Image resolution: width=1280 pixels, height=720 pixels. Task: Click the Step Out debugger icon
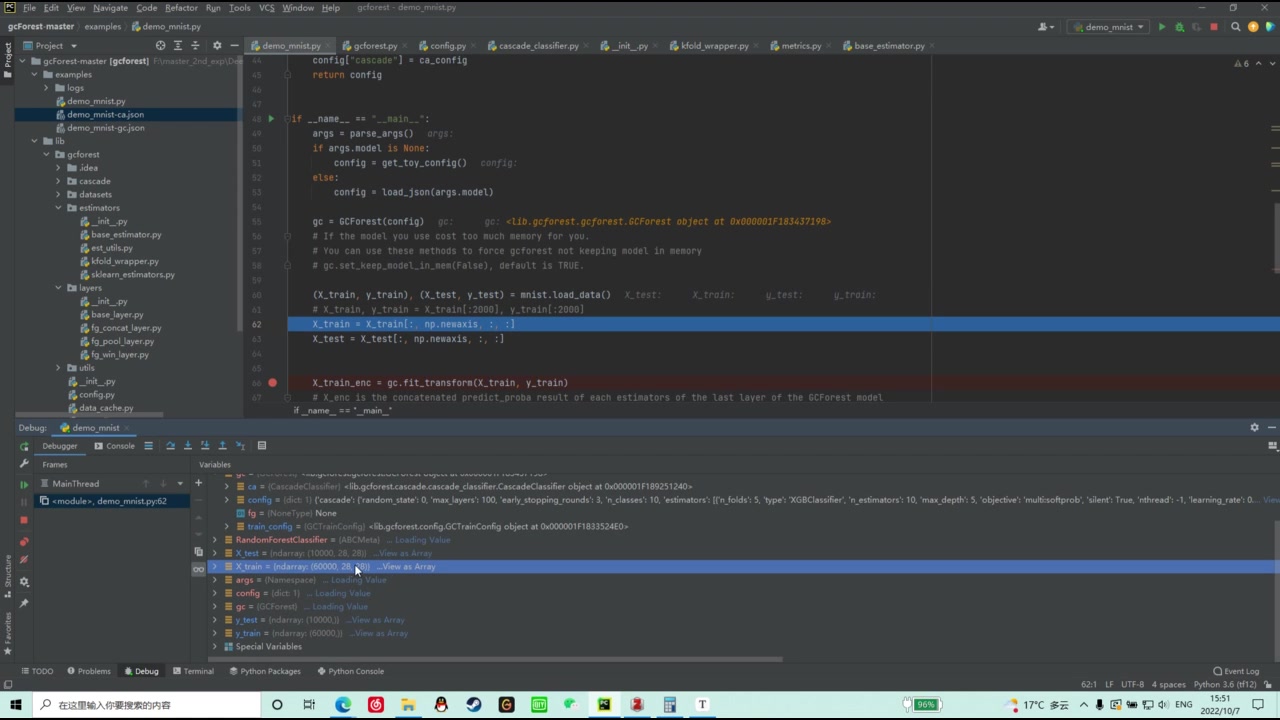coord(222,446)
